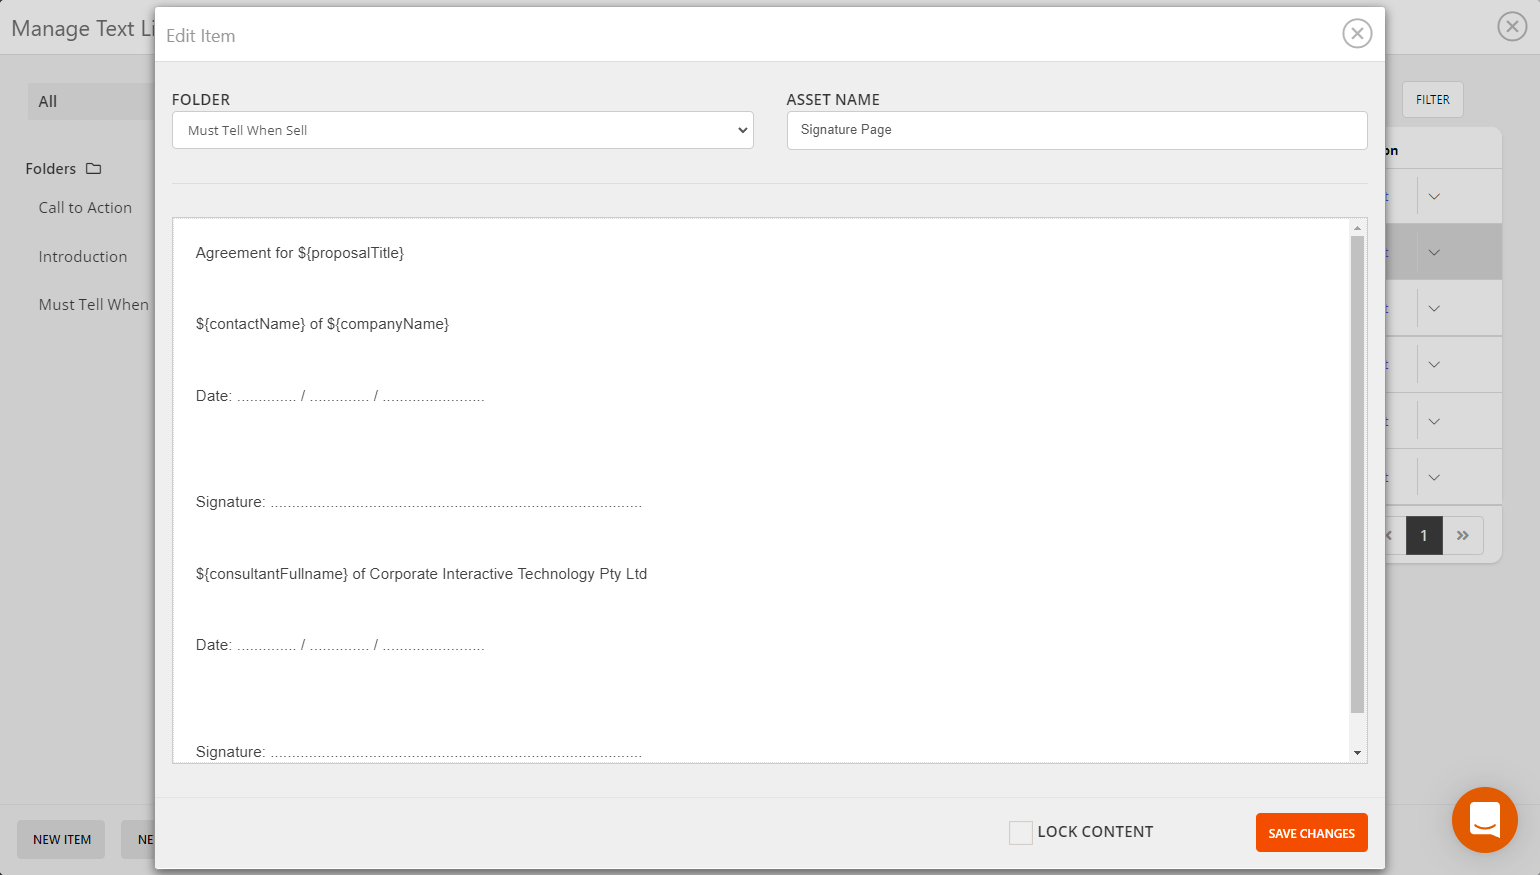Image resolution: width=1540 pixels, height=875 pixels.
Task: Open the Folders panel folder icon
Action: (95, 168)
